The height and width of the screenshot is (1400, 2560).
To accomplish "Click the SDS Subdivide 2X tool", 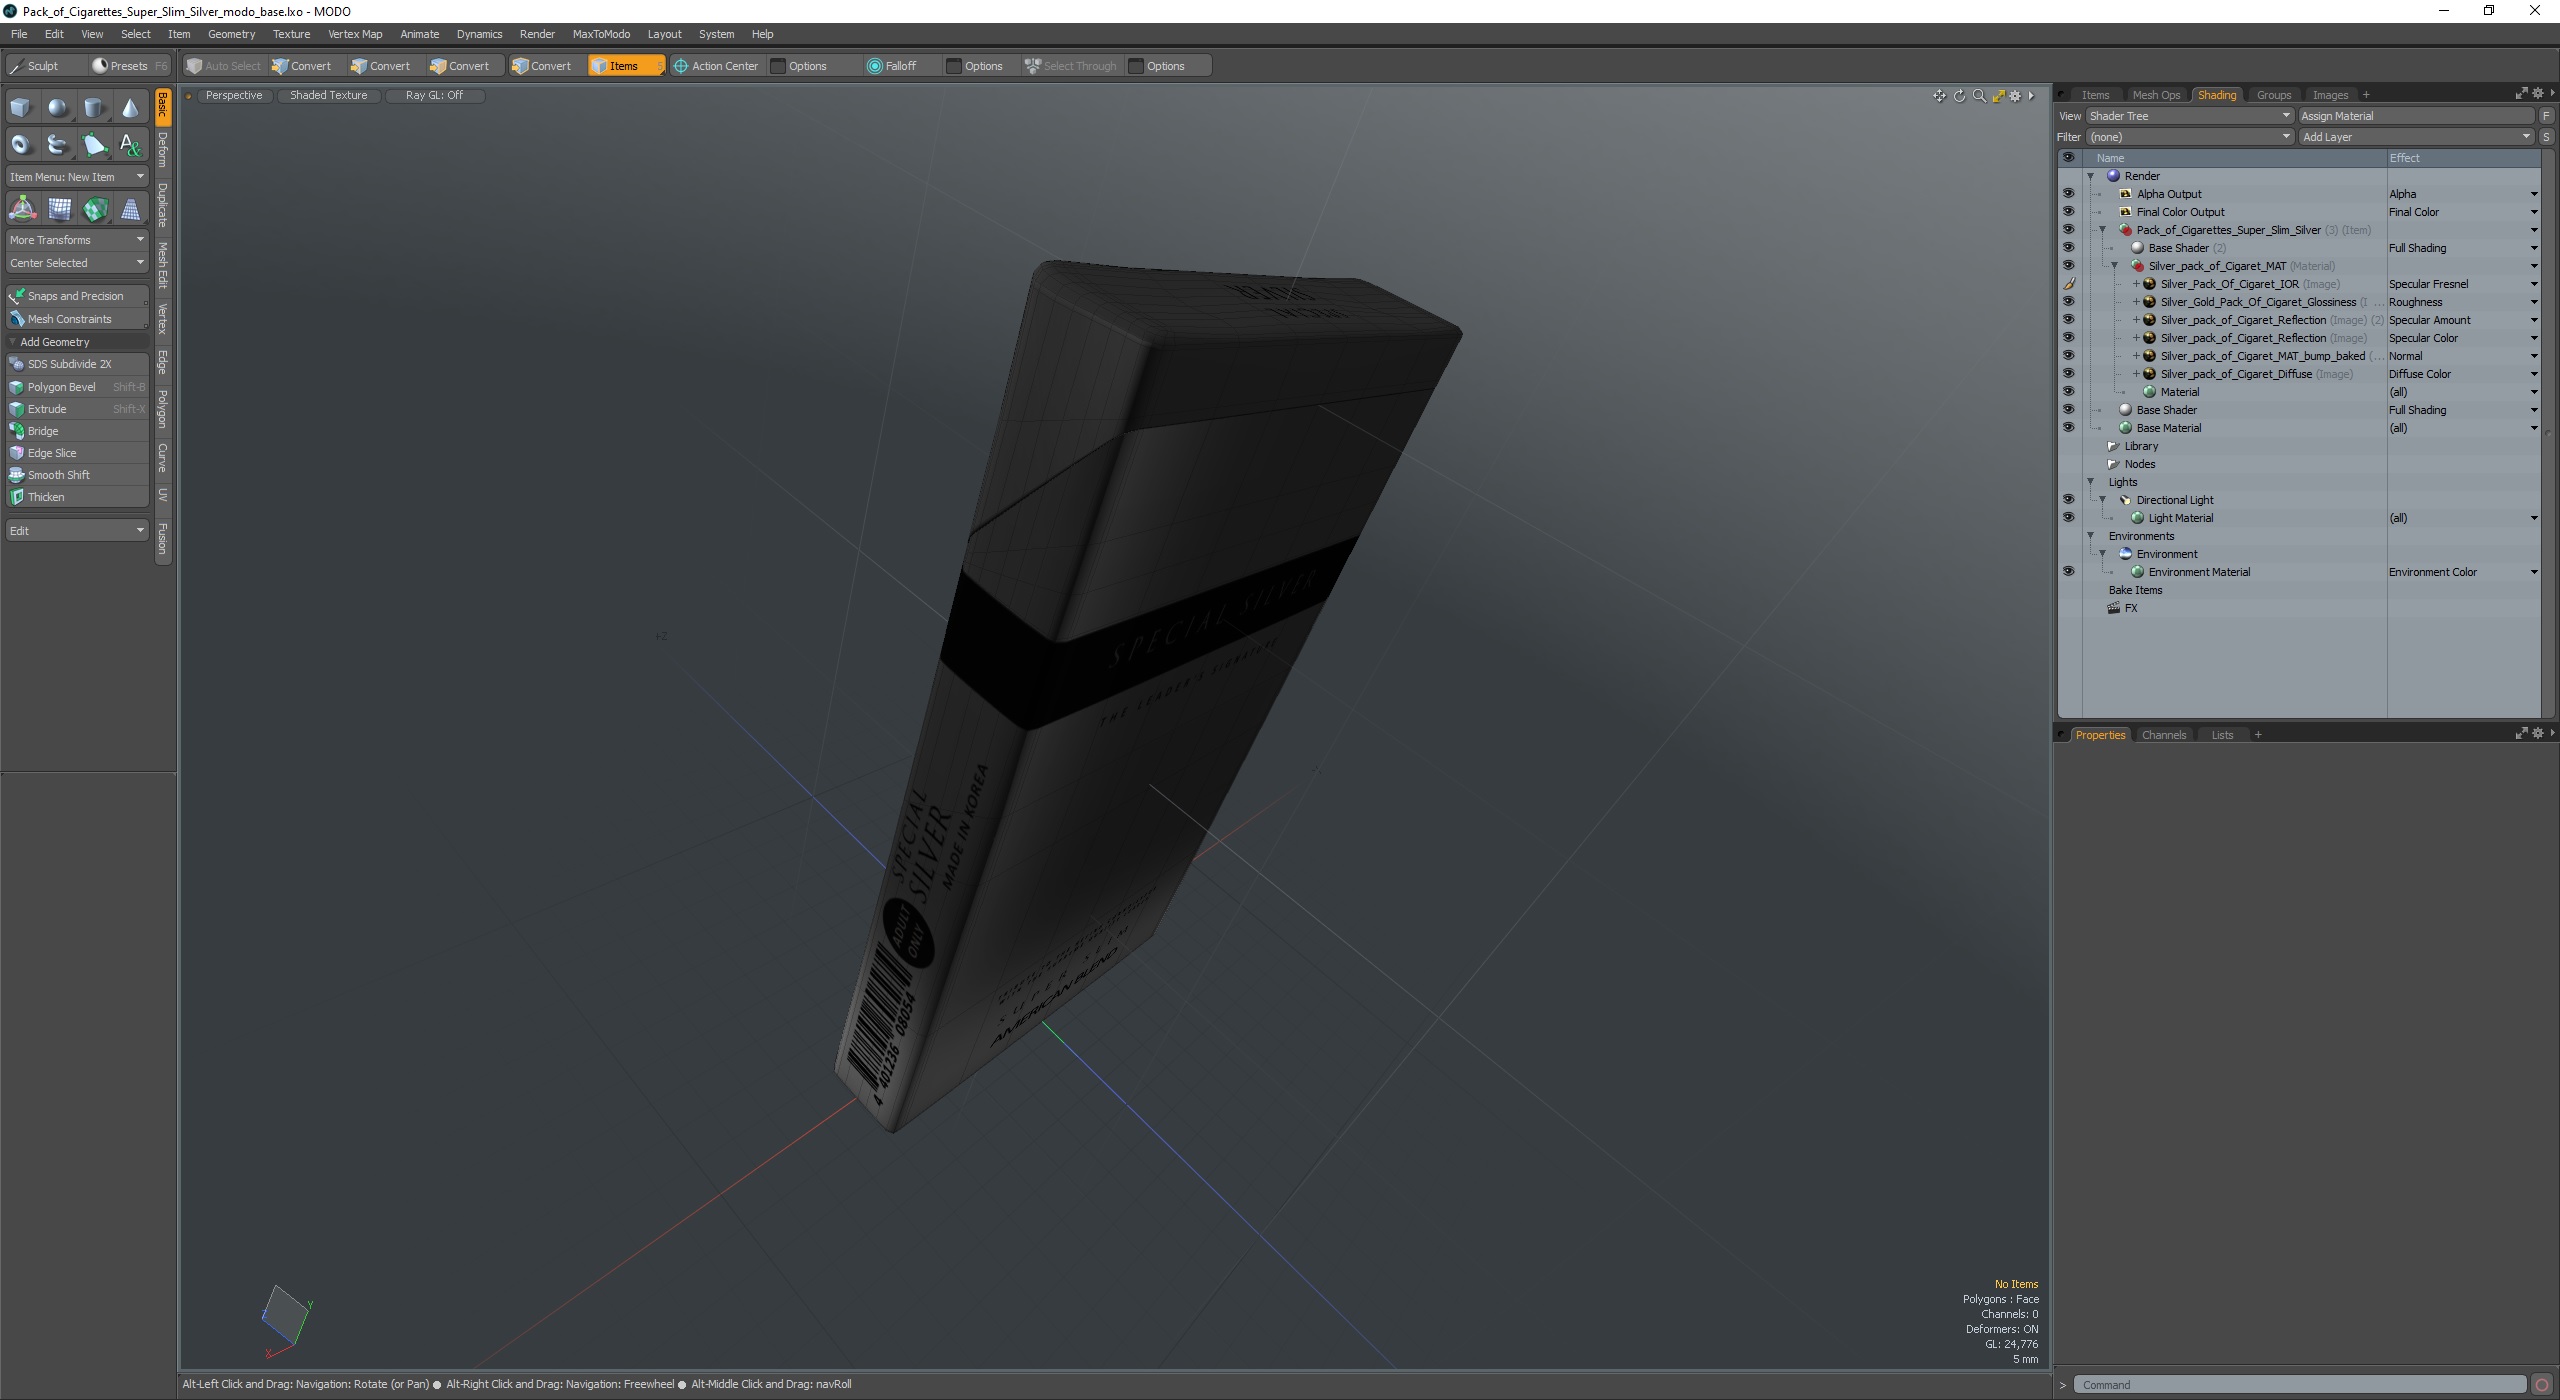I will tap(77, 364).
